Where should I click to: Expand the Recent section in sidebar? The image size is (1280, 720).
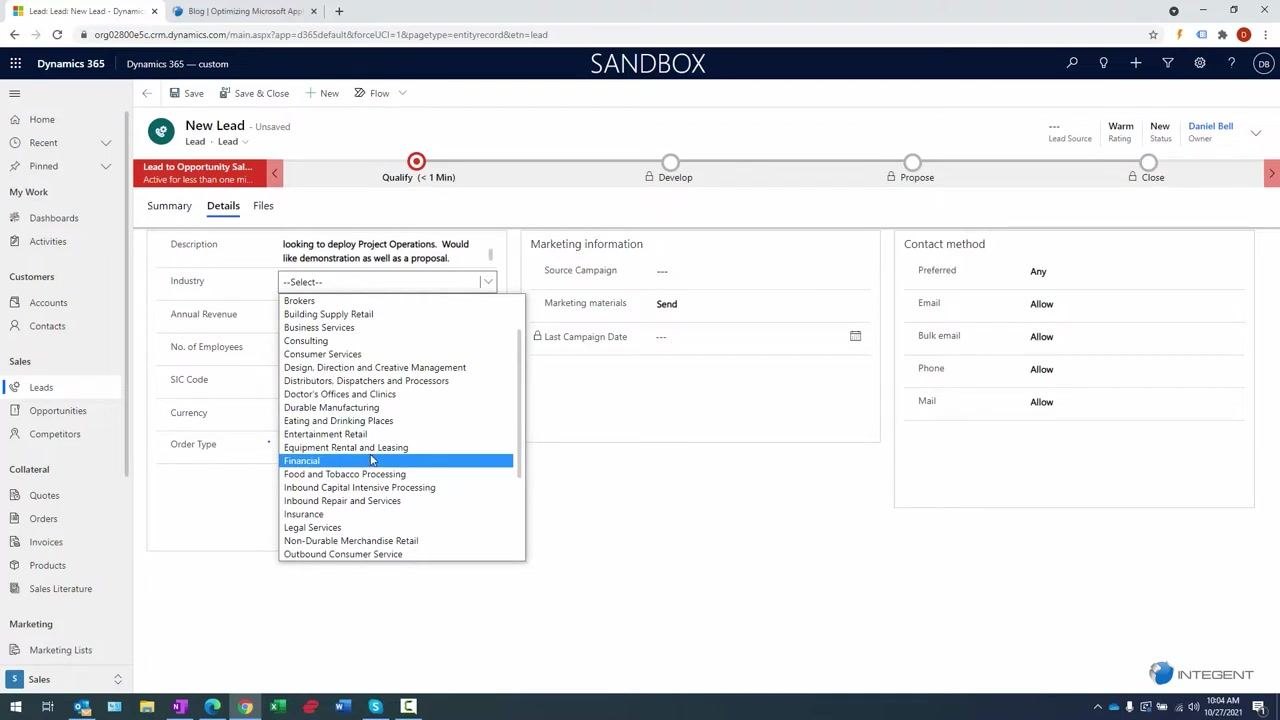pyautogui.click(x=106, y=143)
